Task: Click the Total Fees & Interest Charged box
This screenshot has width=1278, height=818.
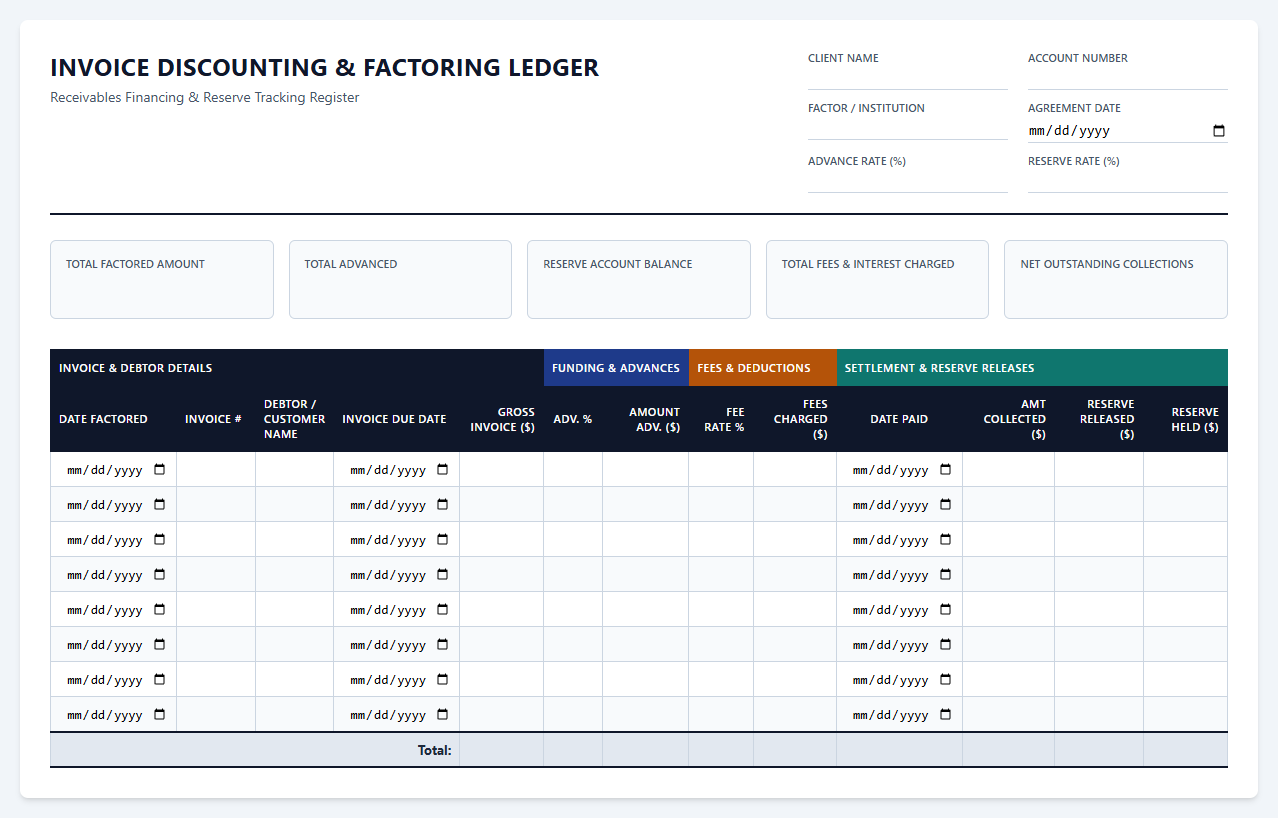Action: tap(877, 279)
